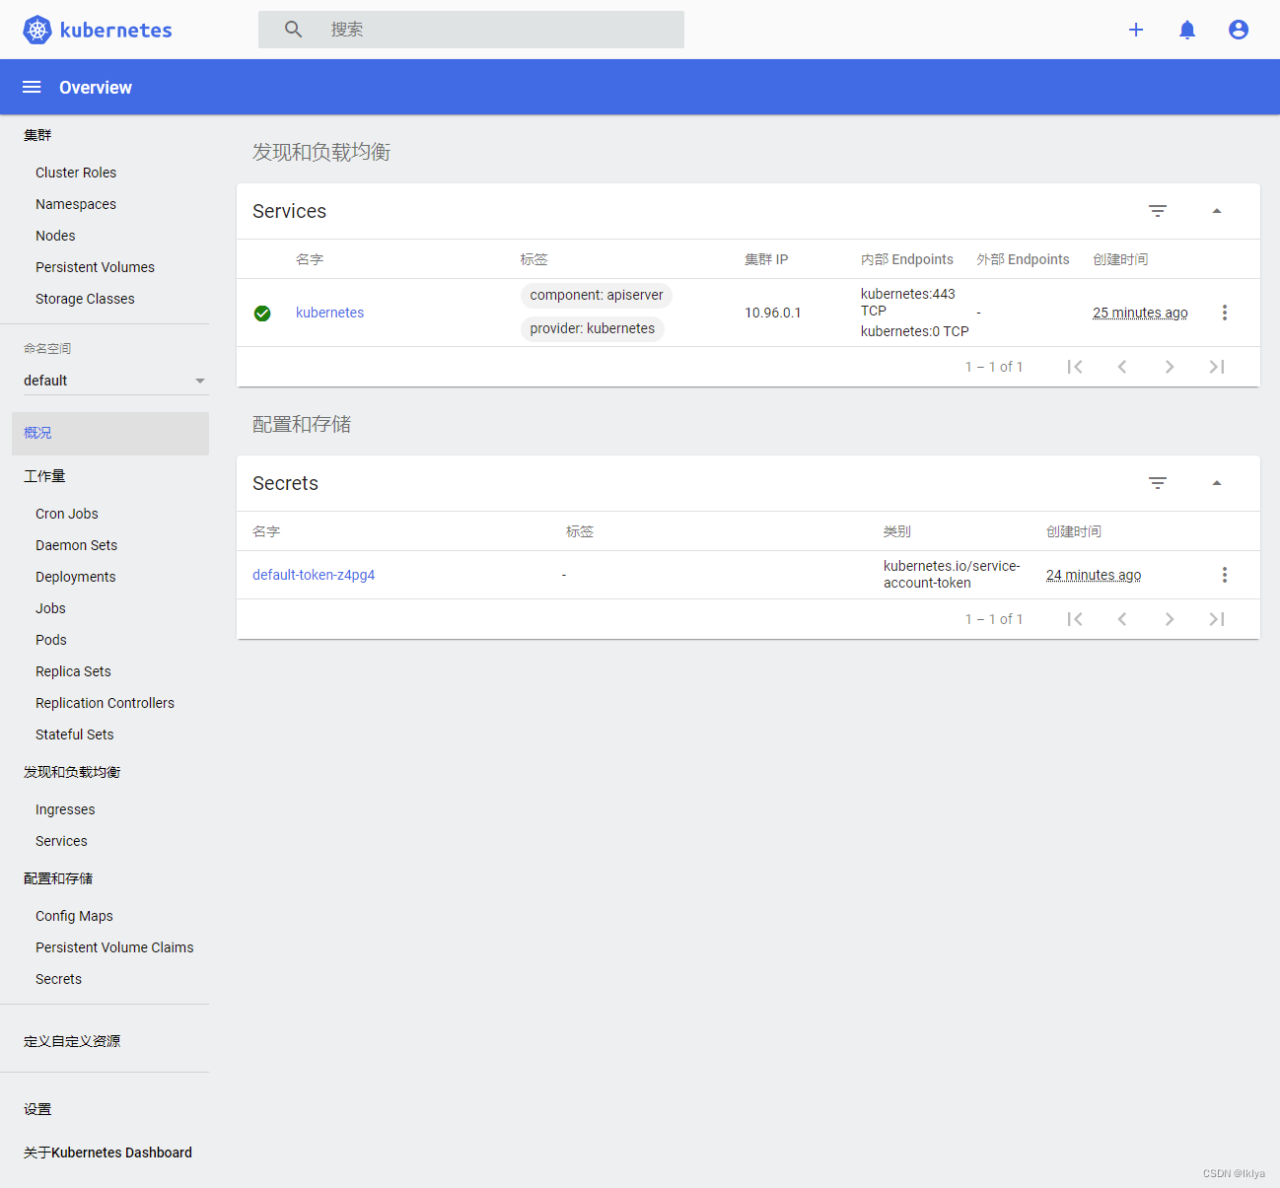
Task: Click the hamburger menu icon beside Overview
Action: coord(32,87)
